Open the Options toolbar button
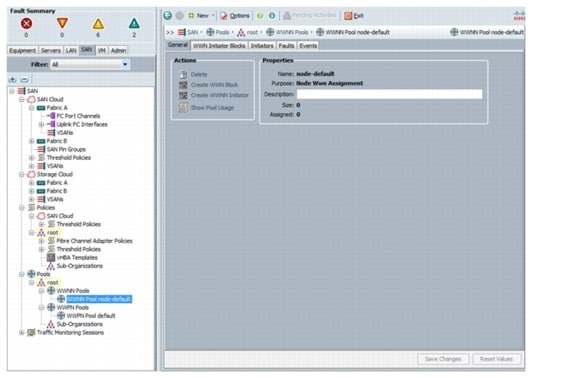Viewport: 576px width, 378px height. coord(235,16)
